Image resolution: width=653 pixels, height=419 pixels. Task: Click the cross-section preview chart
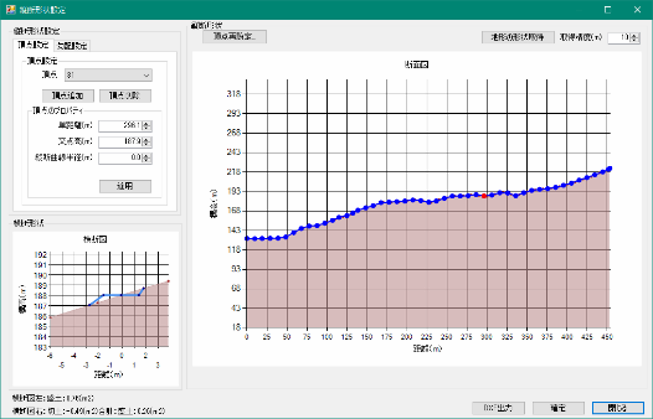point(96,309)
